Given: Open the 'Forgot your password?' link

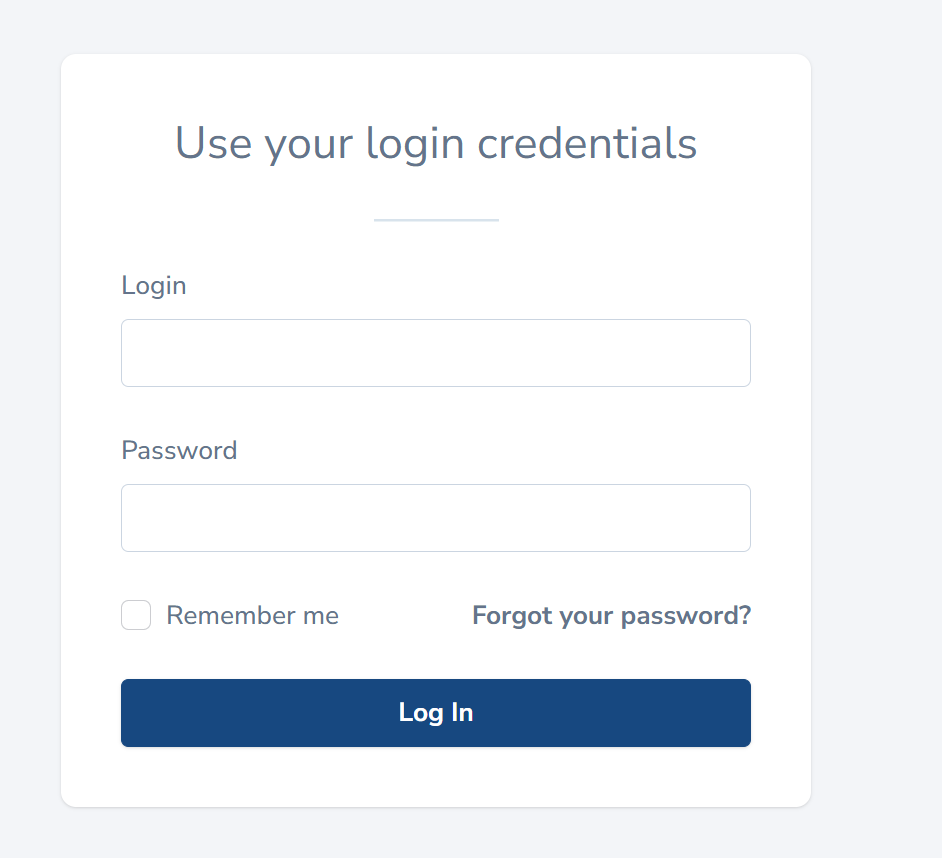Looking at the screenshot, I should coord(611,615).
